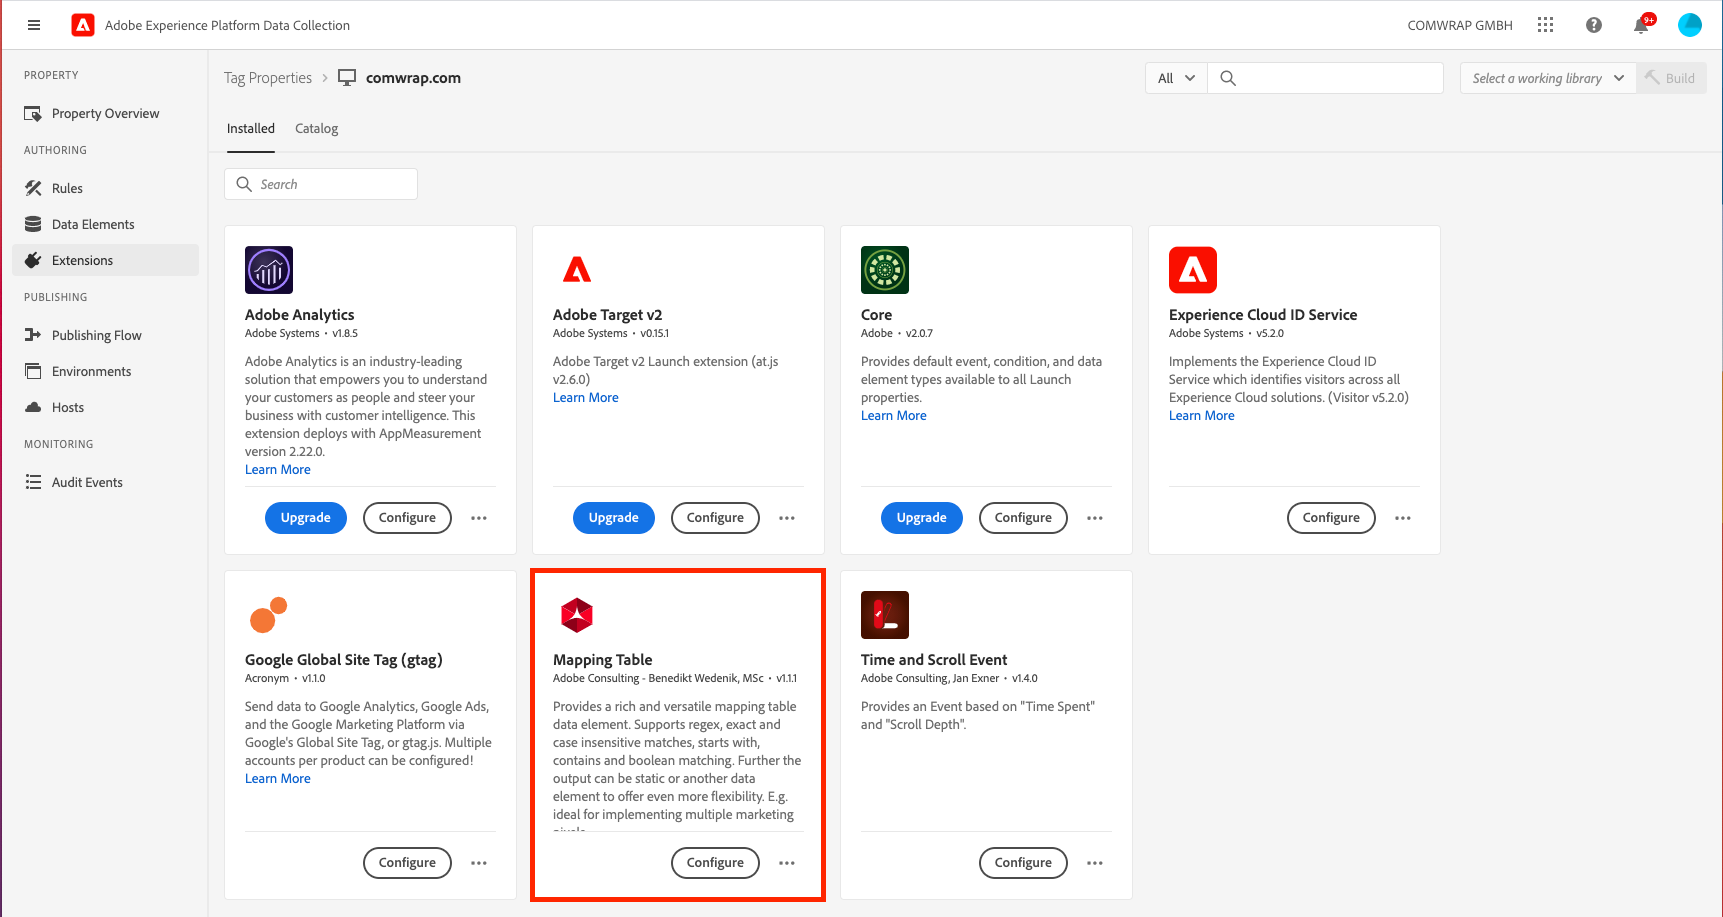This screenshot has height=917, width=1723.
Task: Open more options for Google Global Site Tag
Action: pyautogui.click(x=479, y=863)
